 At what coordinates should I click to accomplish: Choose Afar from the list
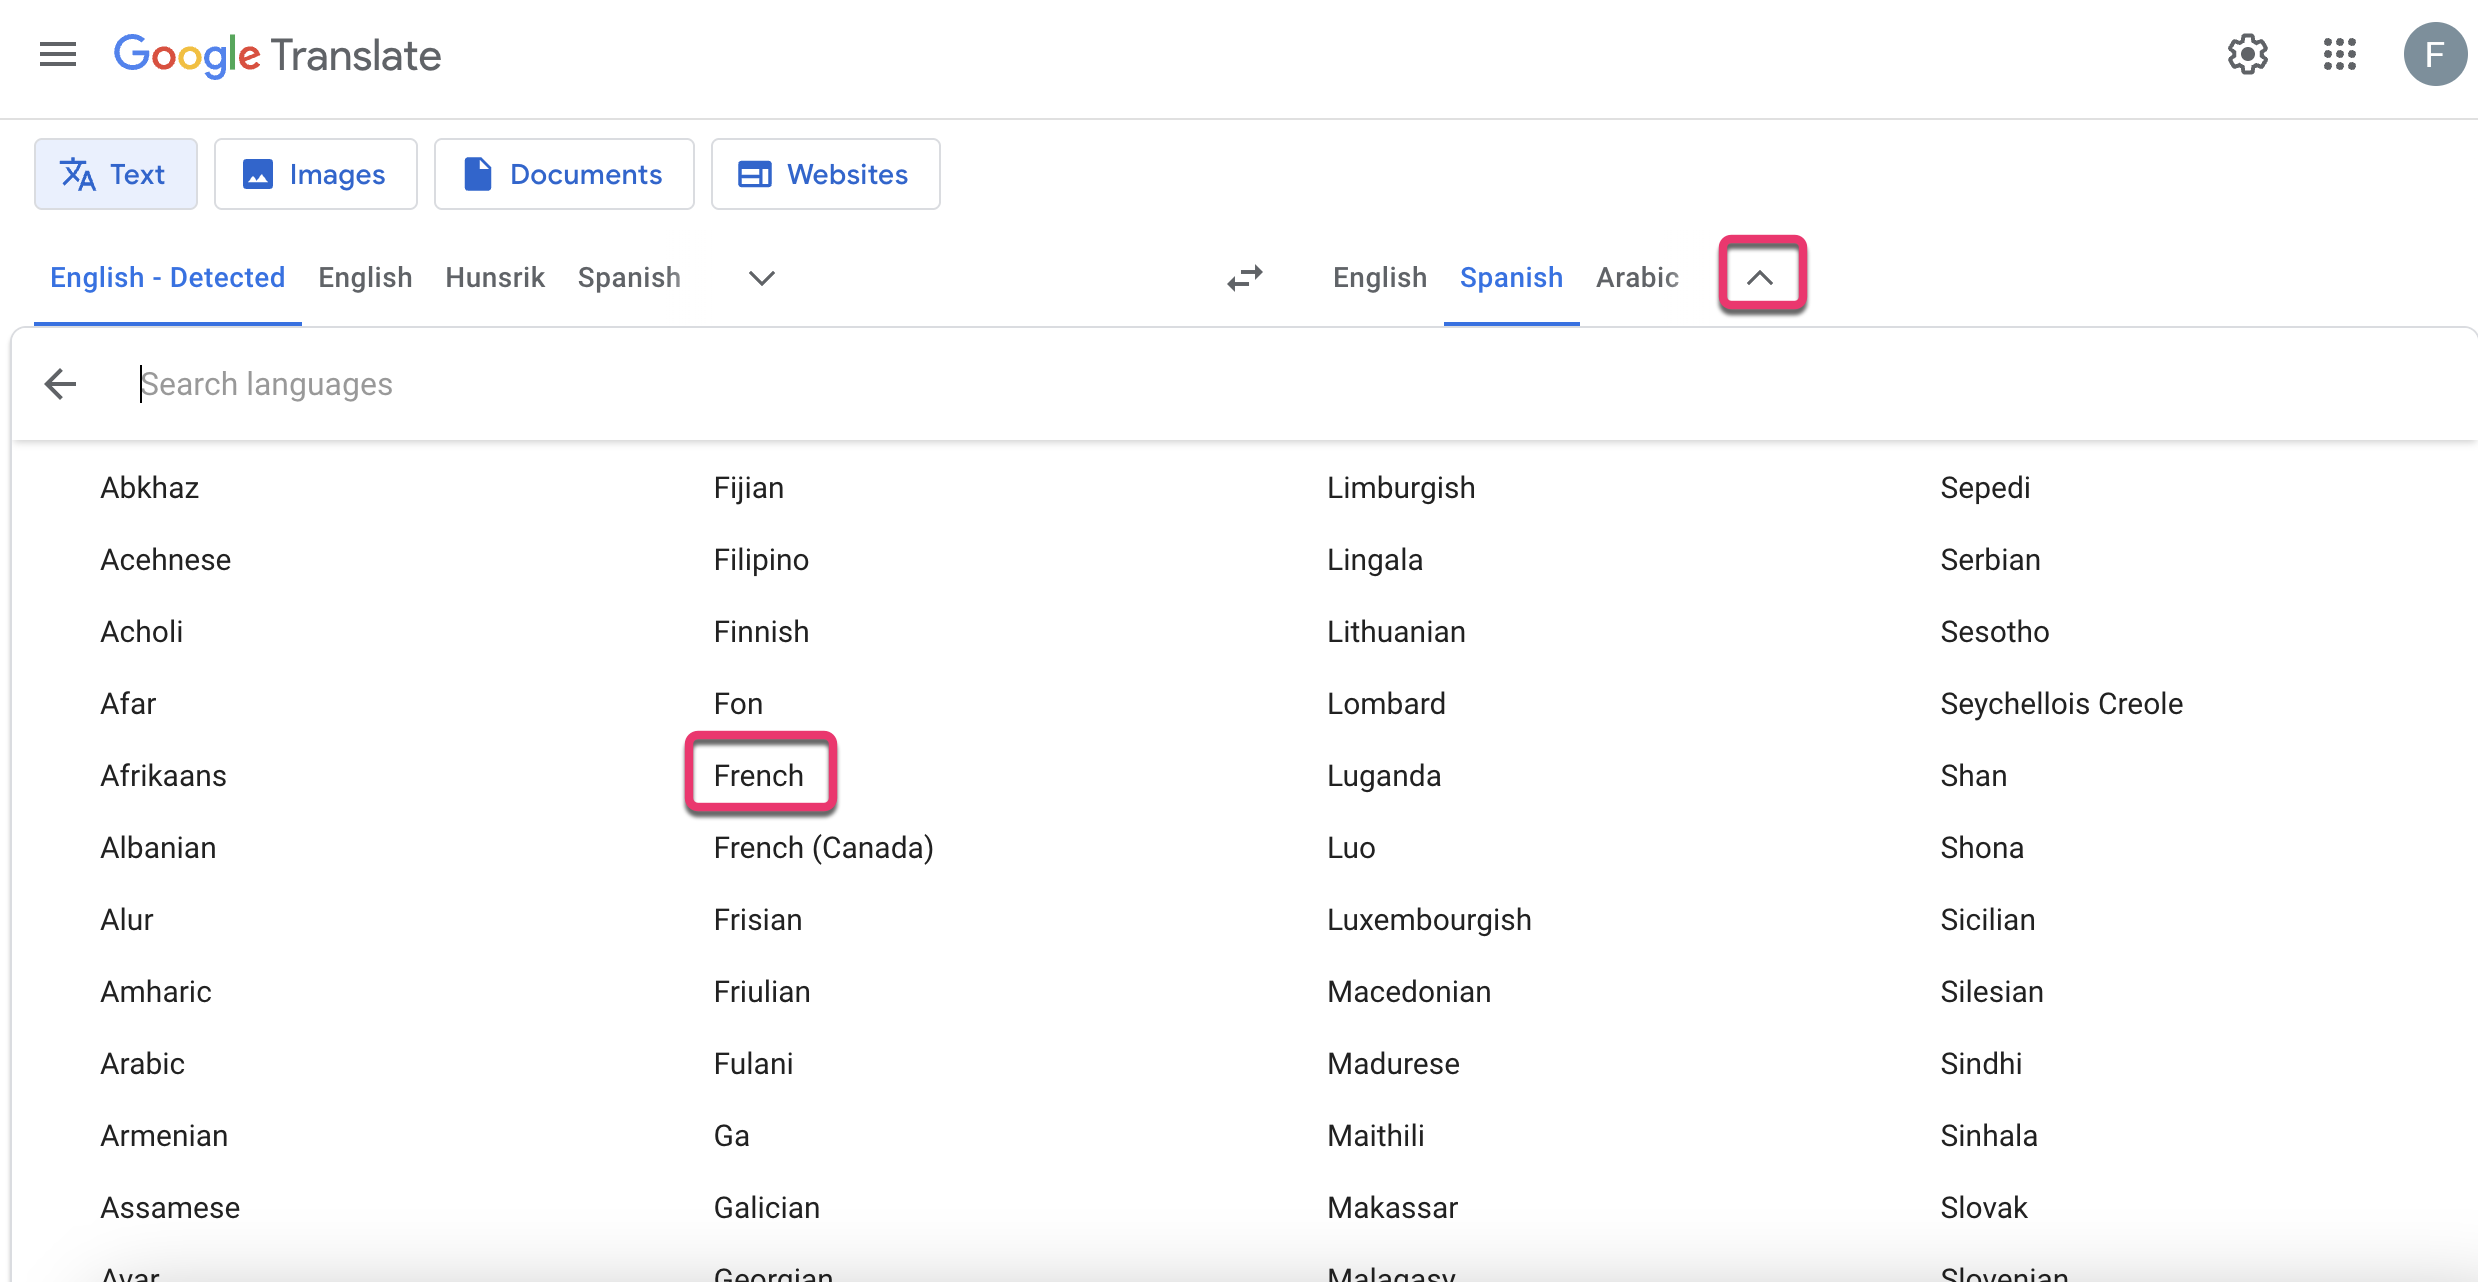(x=128, y=704)
